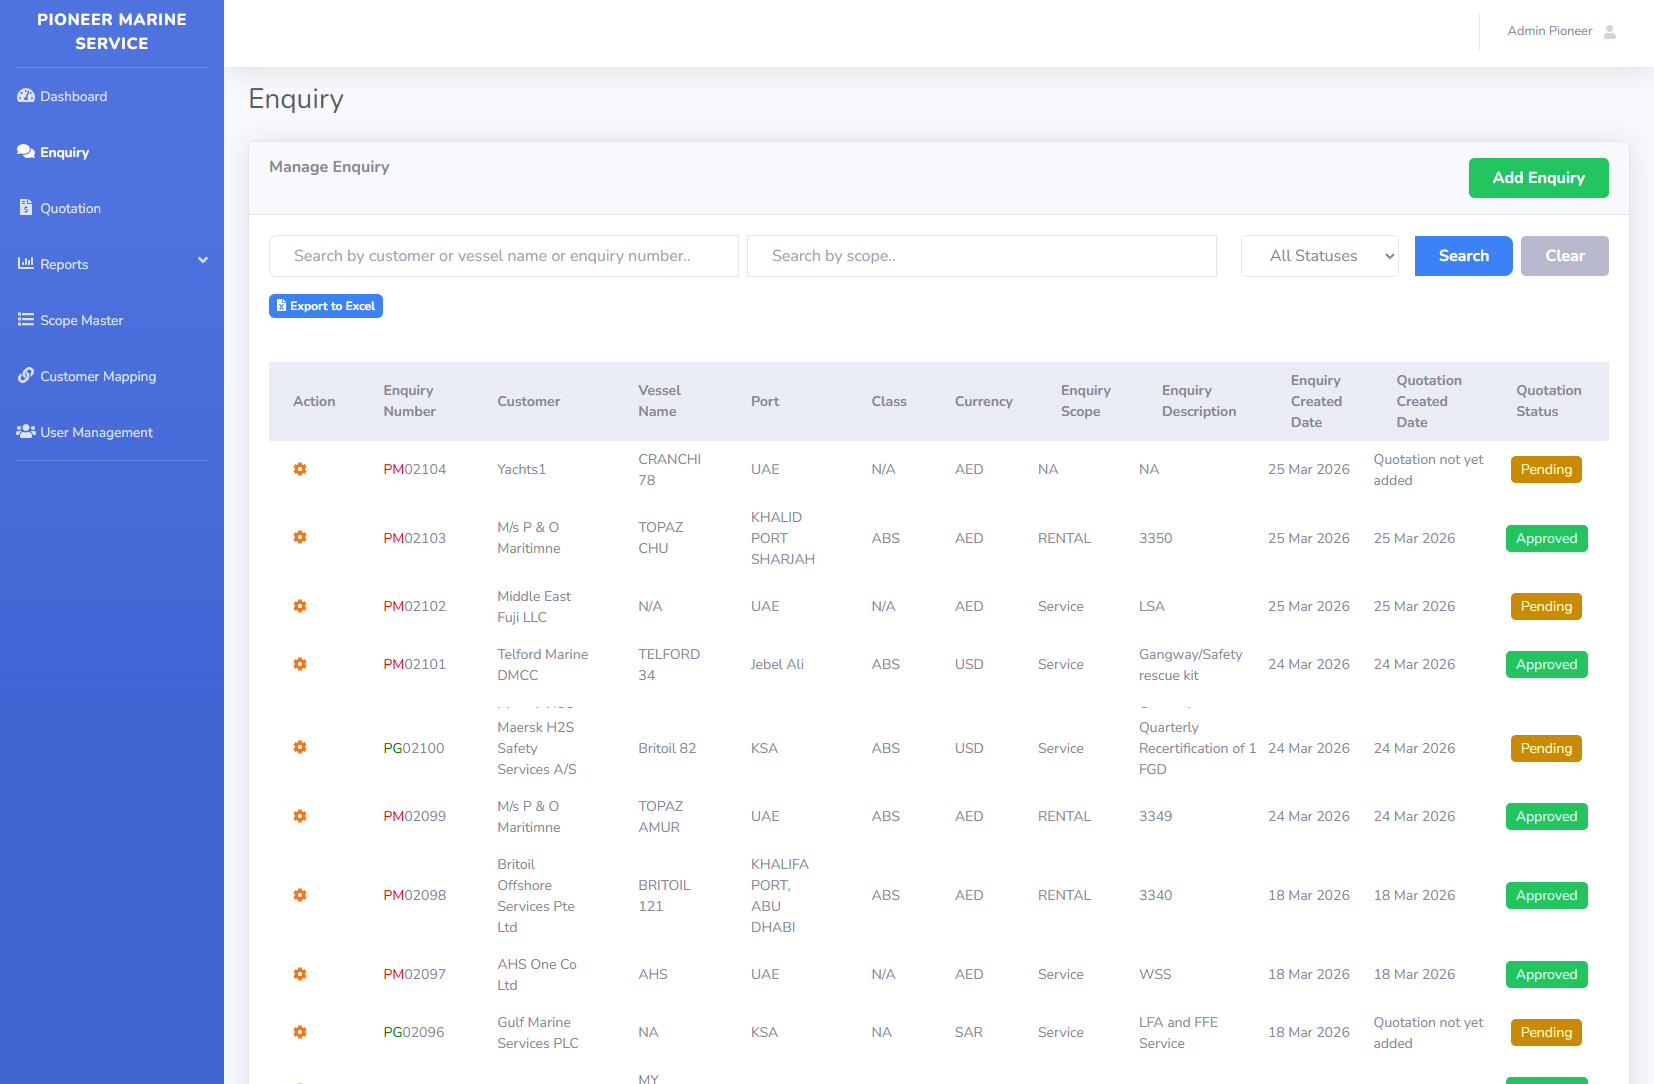The image size is (1654, 1084).
Task: Export the enquiry list to Excel
Action: [x=326, y=306]
